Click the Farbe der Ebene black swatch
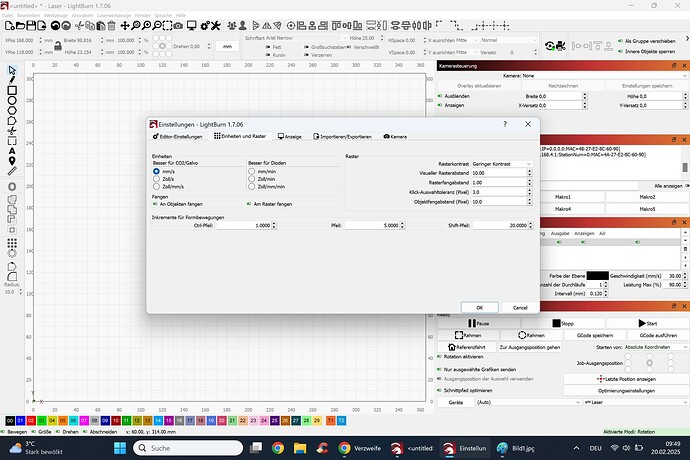This screenshot has height=460, width=690. [x=598, y=276]
